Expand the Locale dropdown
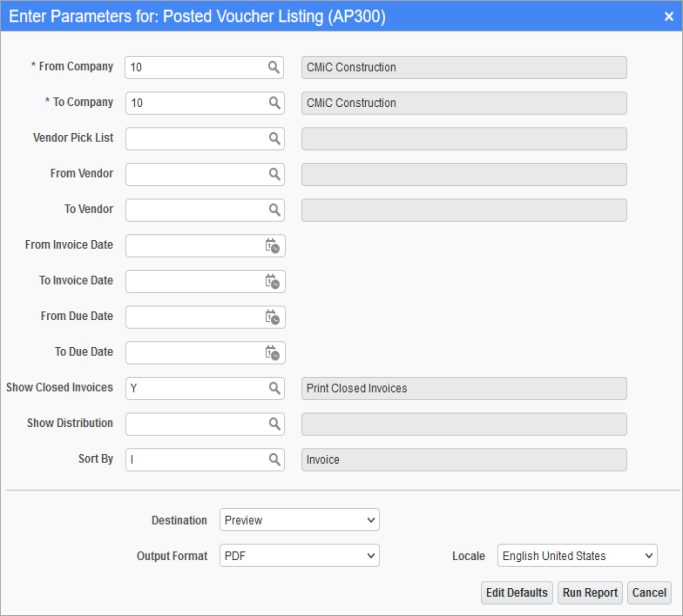 click(577, 555)
